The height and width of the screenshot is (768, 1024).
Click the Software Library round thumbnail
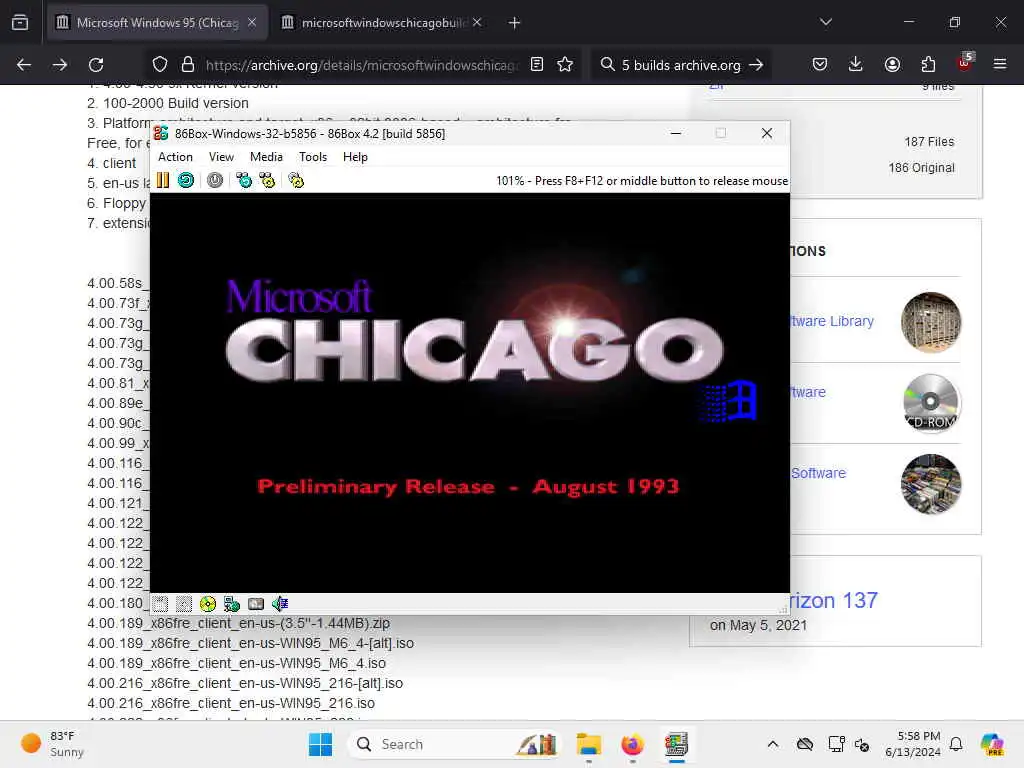coord(931,322)
